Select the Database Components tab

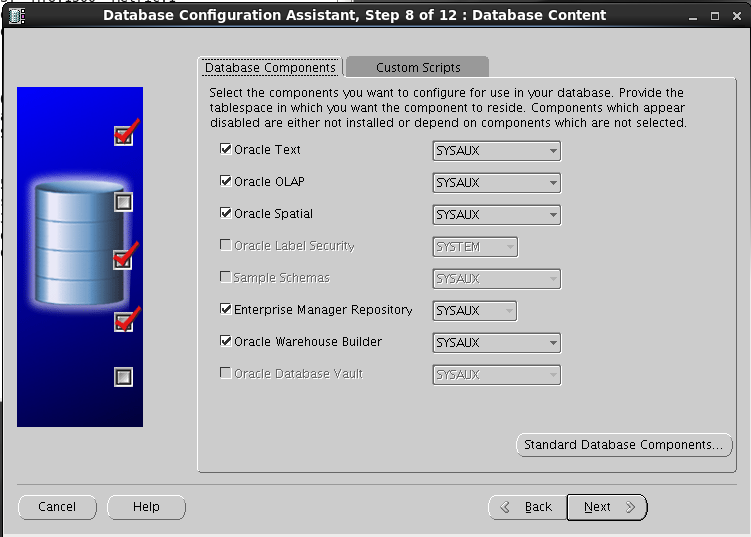click(270, 68)
